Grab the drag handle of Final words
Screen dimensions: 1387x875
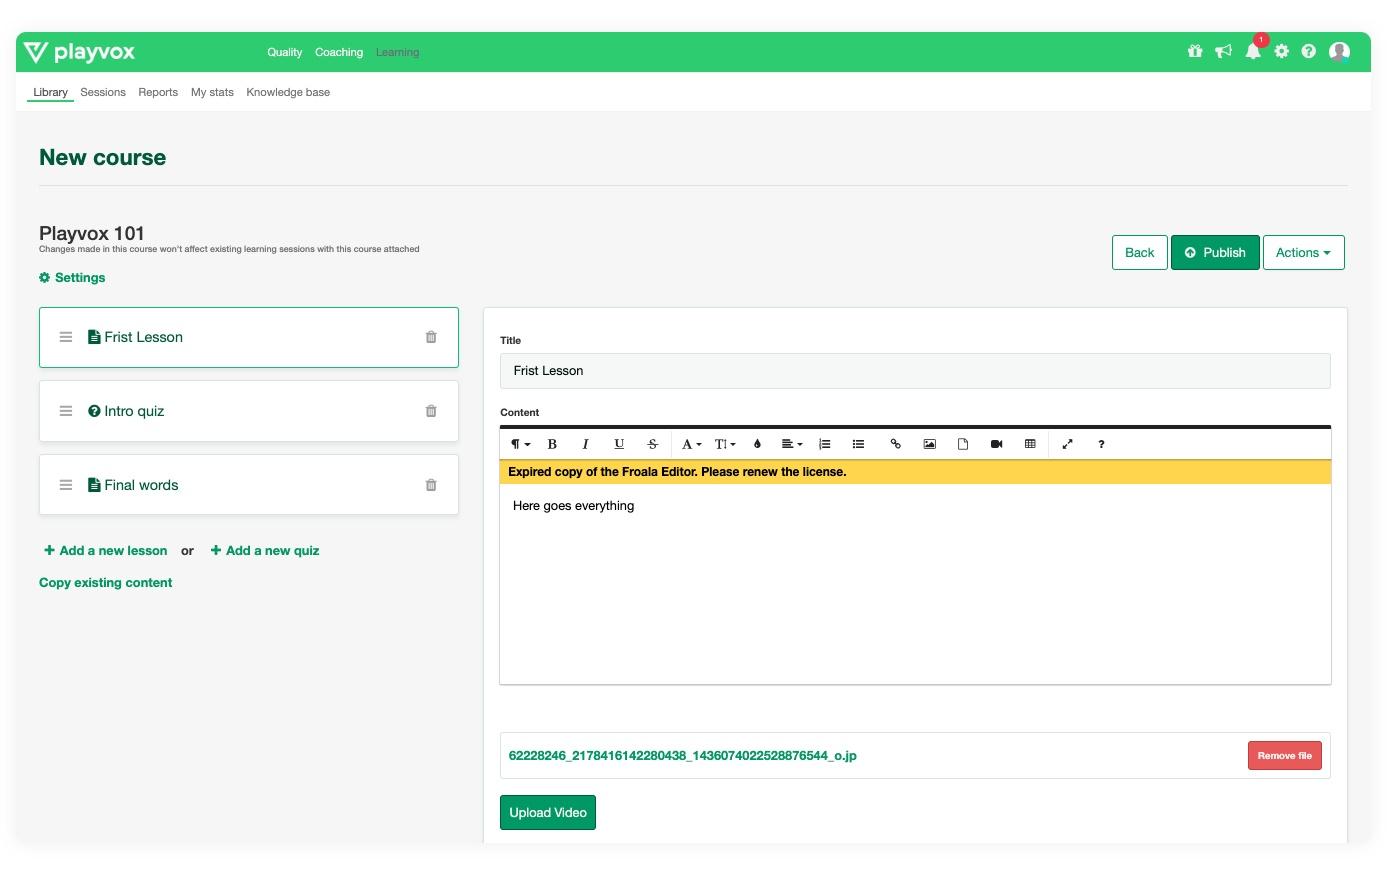pos(66,485)
